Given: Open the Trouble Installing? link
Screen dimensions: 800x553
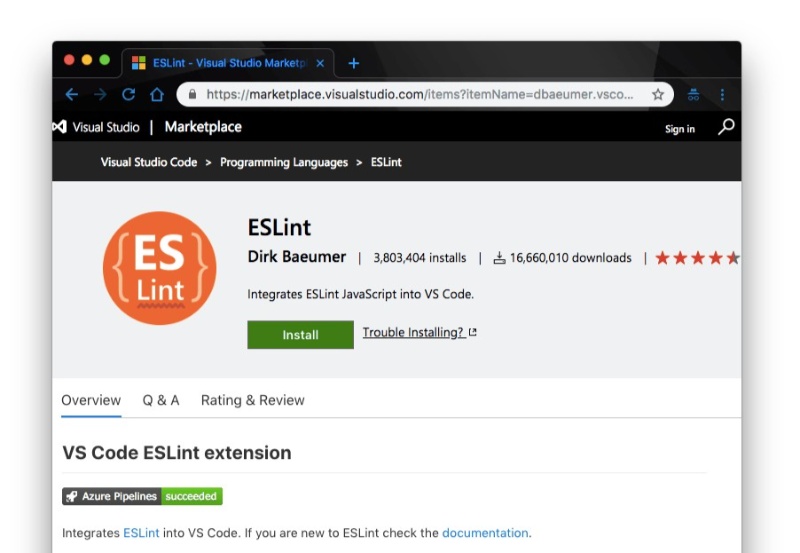Looking at the screenshot, I should click(x=419, y=333).
